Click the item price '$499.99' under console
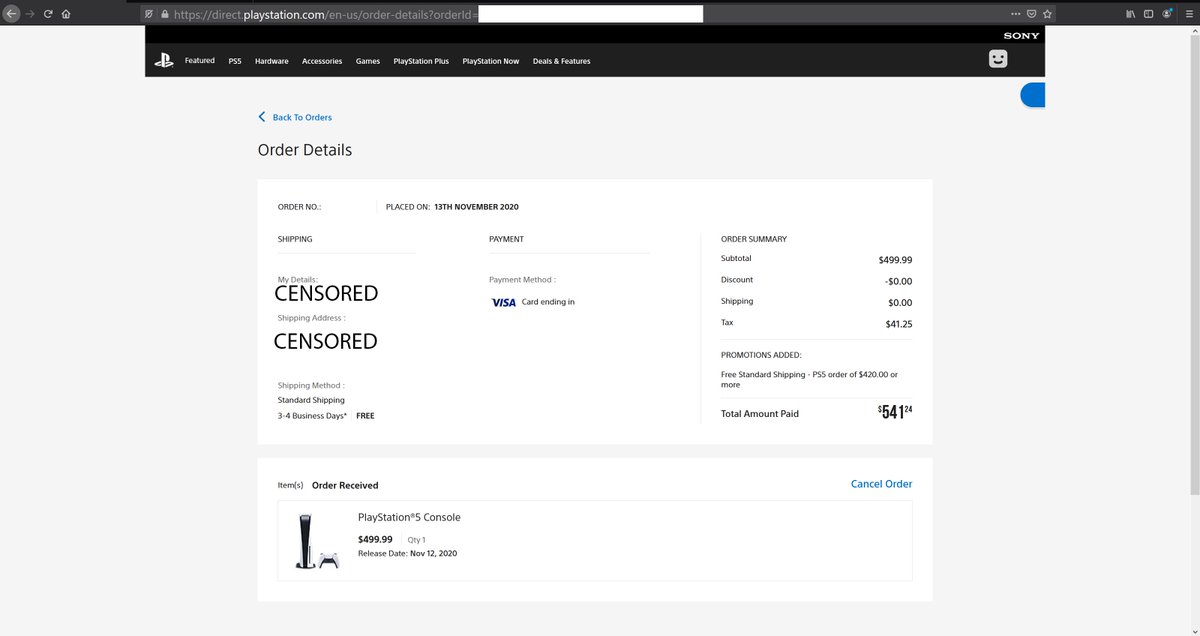 point(375,539)
